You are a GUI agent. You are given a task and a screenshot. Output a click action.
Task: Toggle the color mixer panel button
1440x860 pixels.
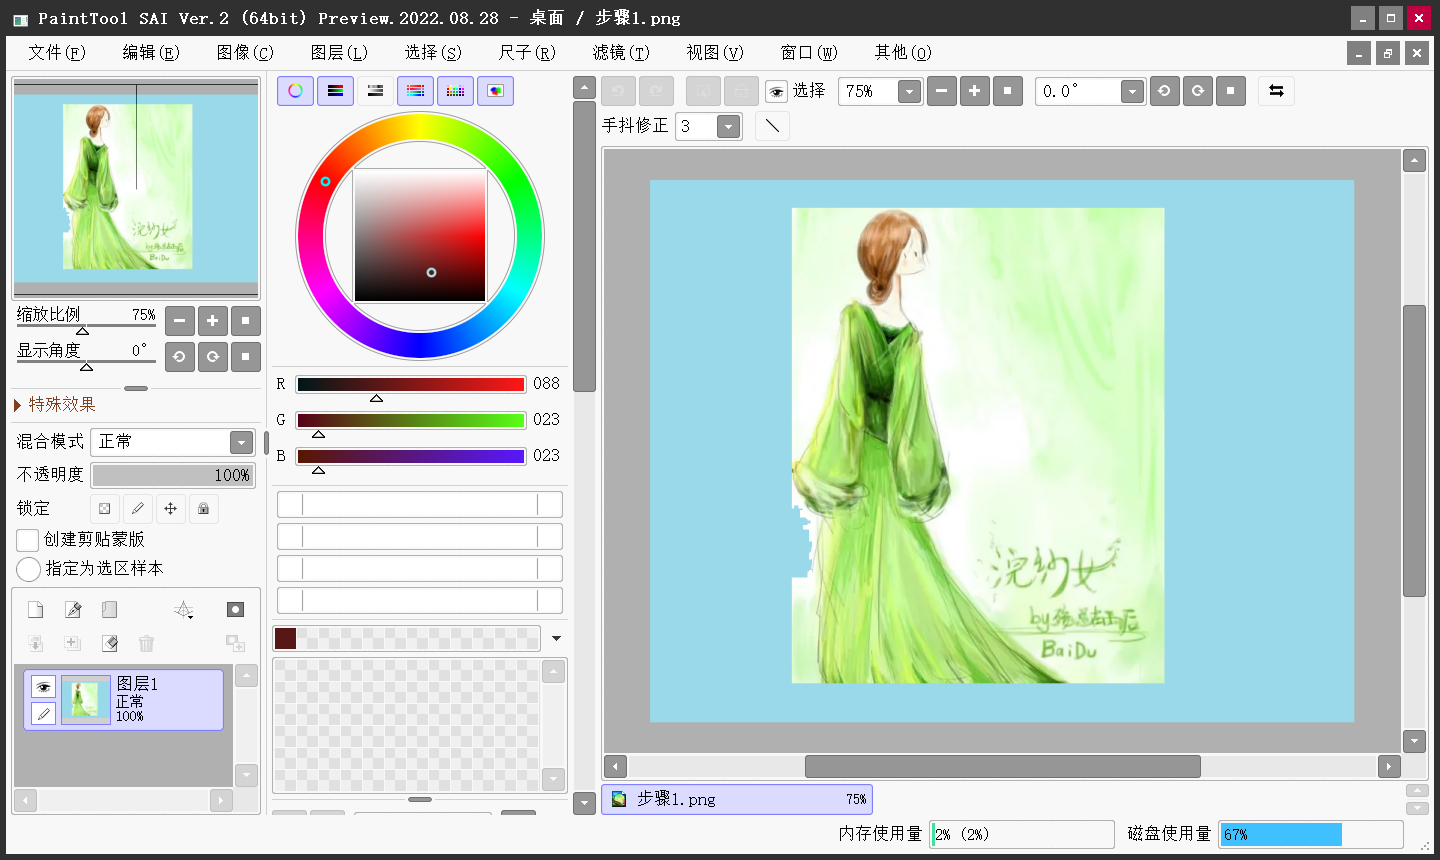pyautogui.click(x=415, y=91)
